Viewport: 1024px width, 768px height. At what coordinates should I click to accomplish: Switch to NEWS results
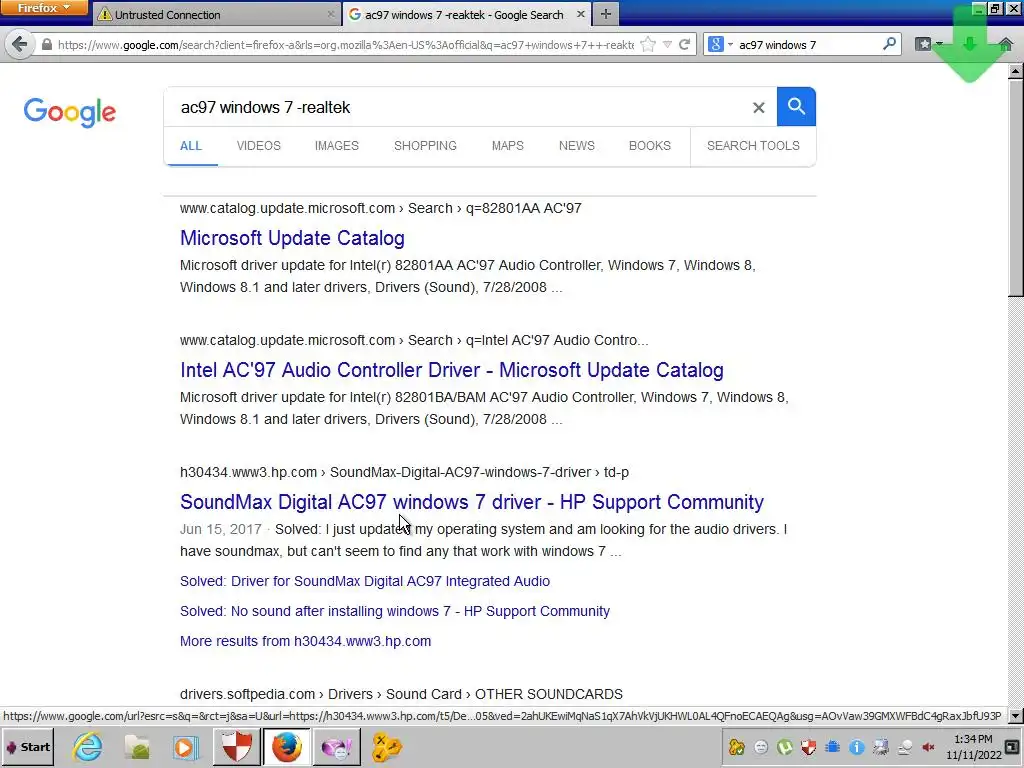[577, 146]
